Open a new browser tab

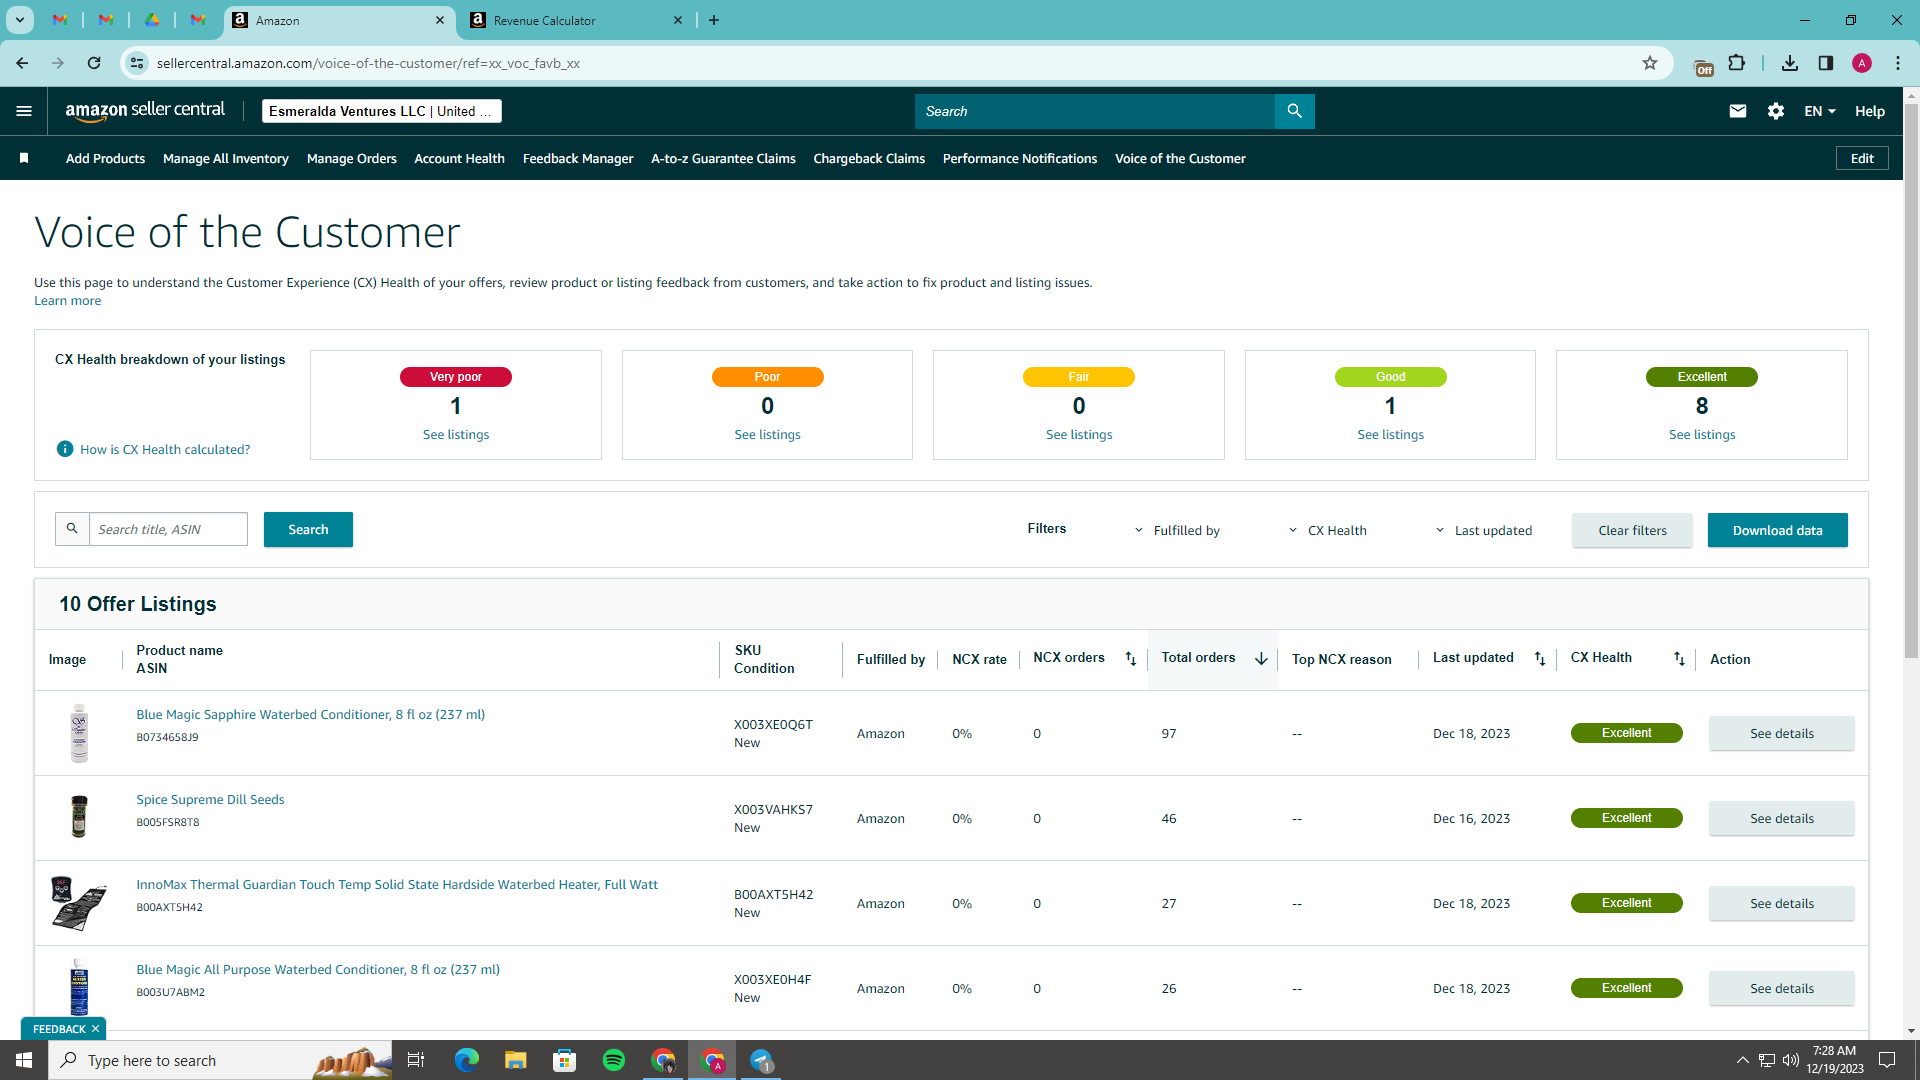pos(714,20)
